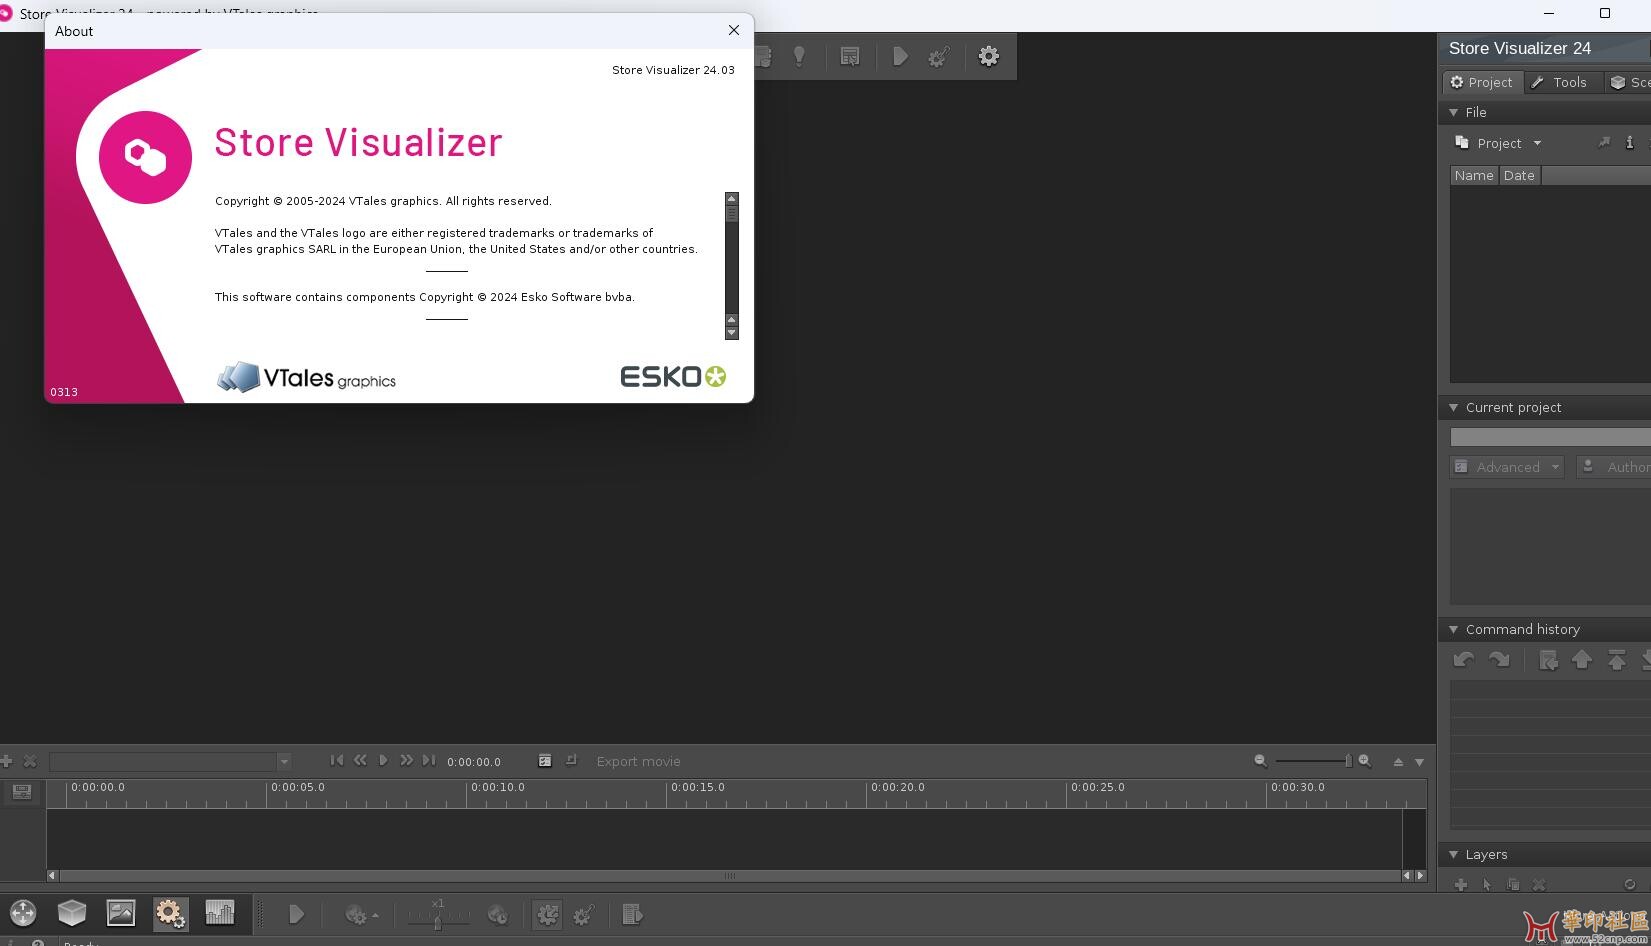
Task: Click the bottom toolbar play arrow
Action: point(296,914)
